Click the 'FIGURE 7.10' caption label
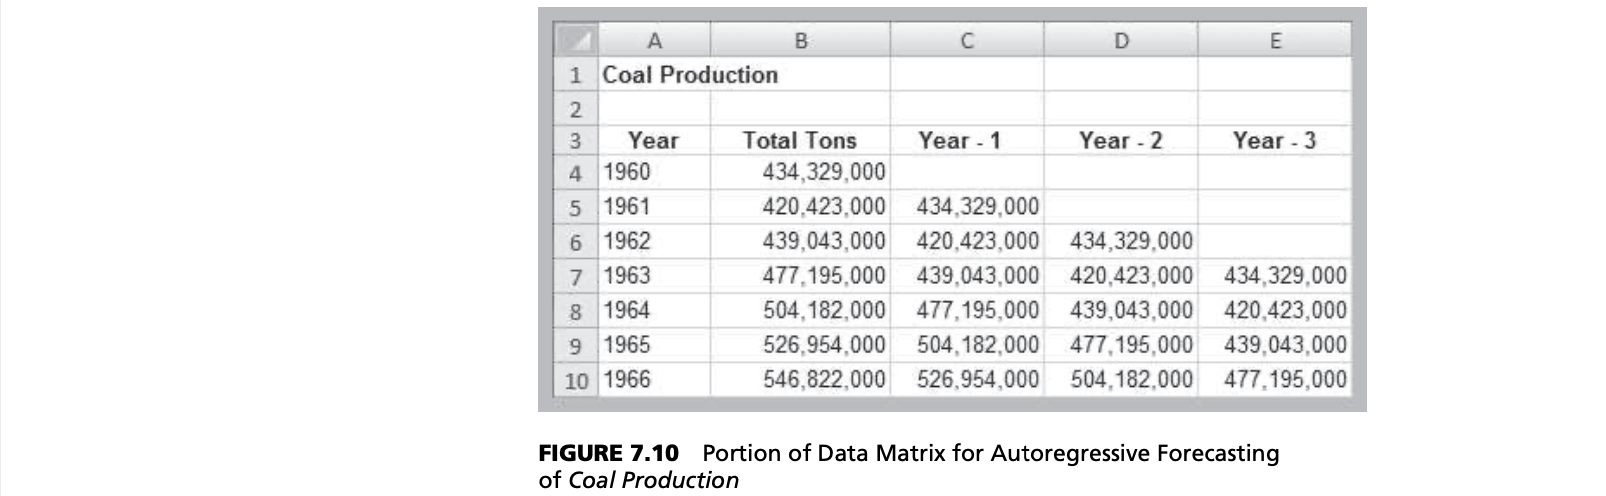Viewport: 1606px width, 496px height. tap(608, 453)
